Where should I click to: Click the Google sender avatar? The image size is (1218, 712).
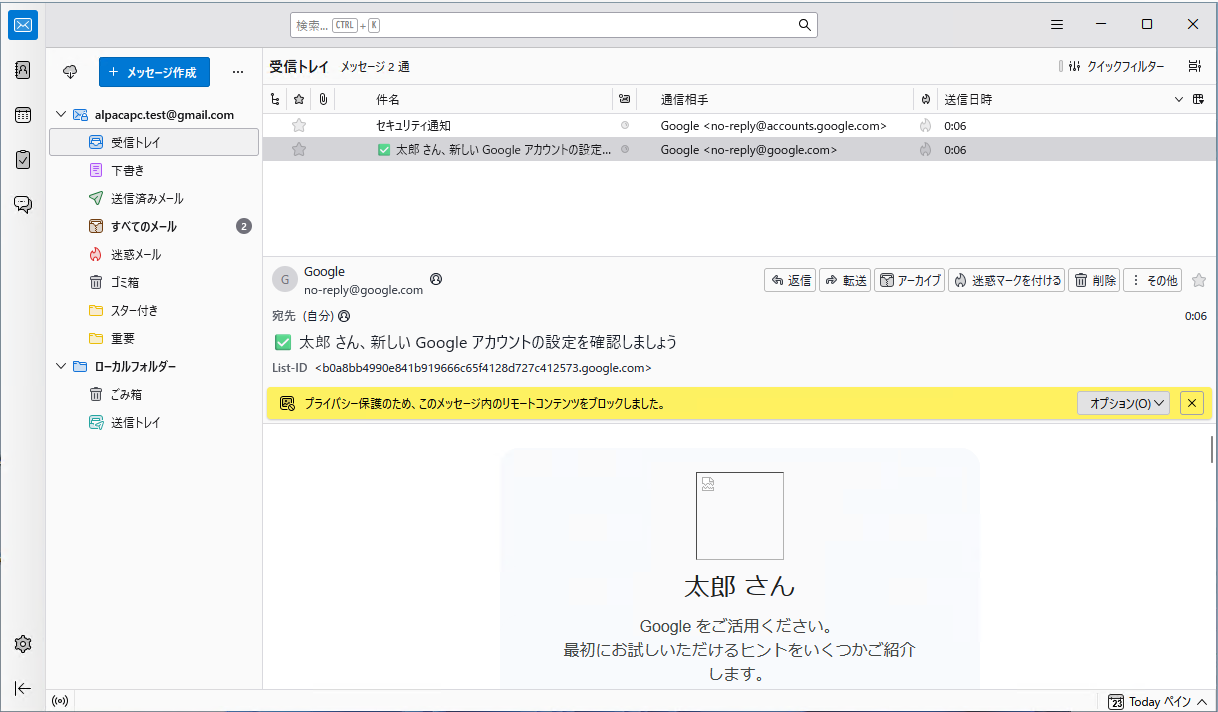[x=285, y=280]
